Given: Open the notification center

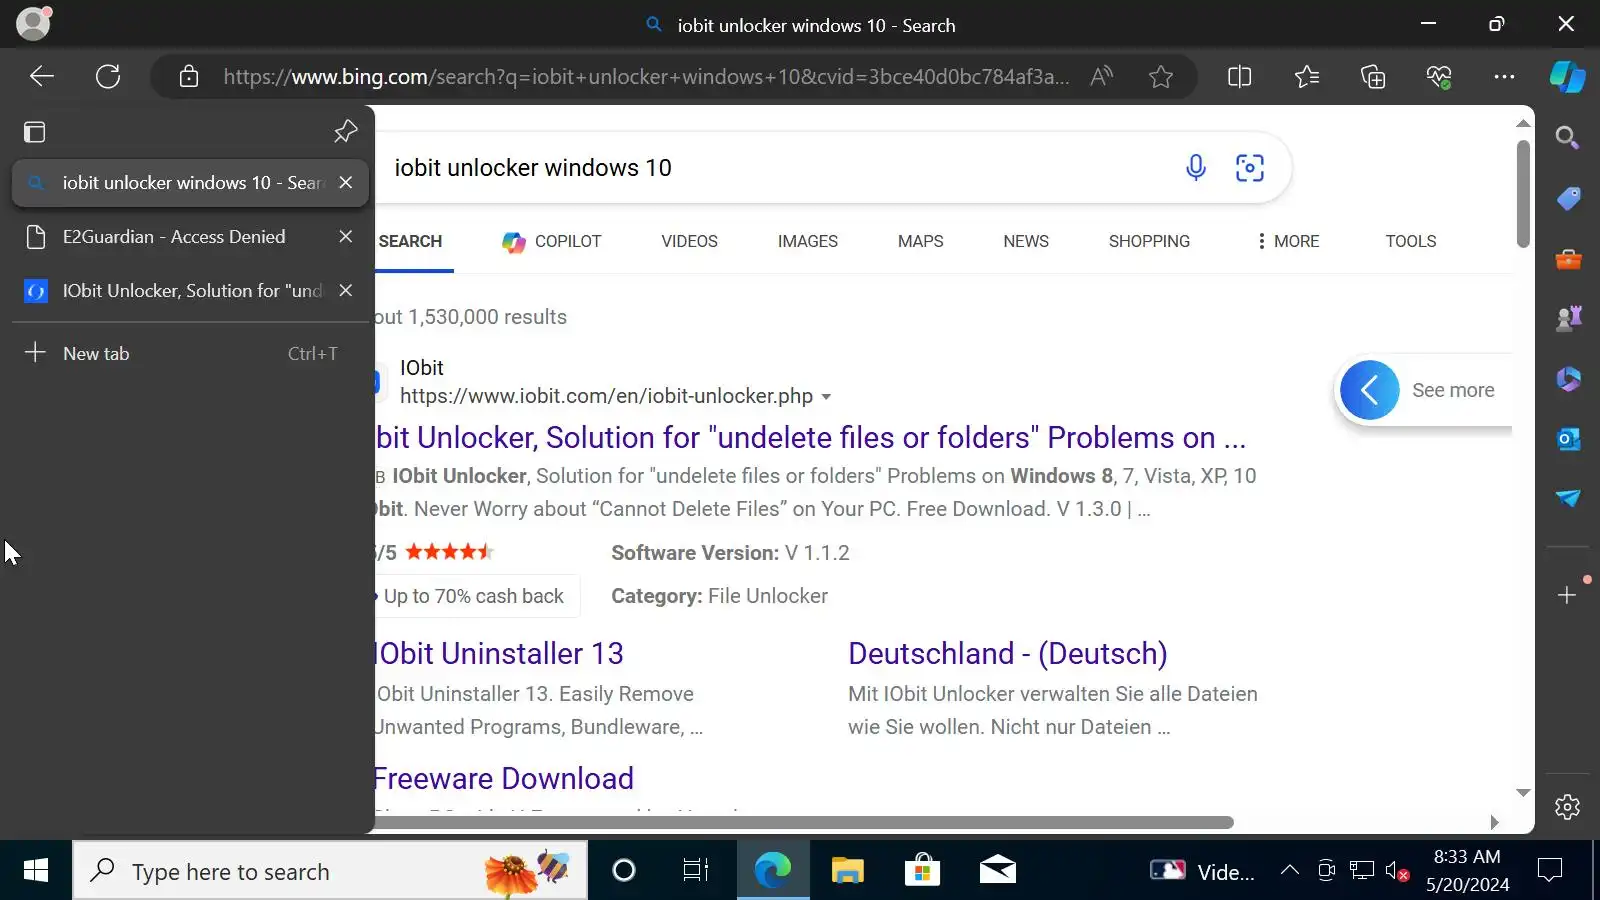Looking at the screenshot, I should (1550, 871).
